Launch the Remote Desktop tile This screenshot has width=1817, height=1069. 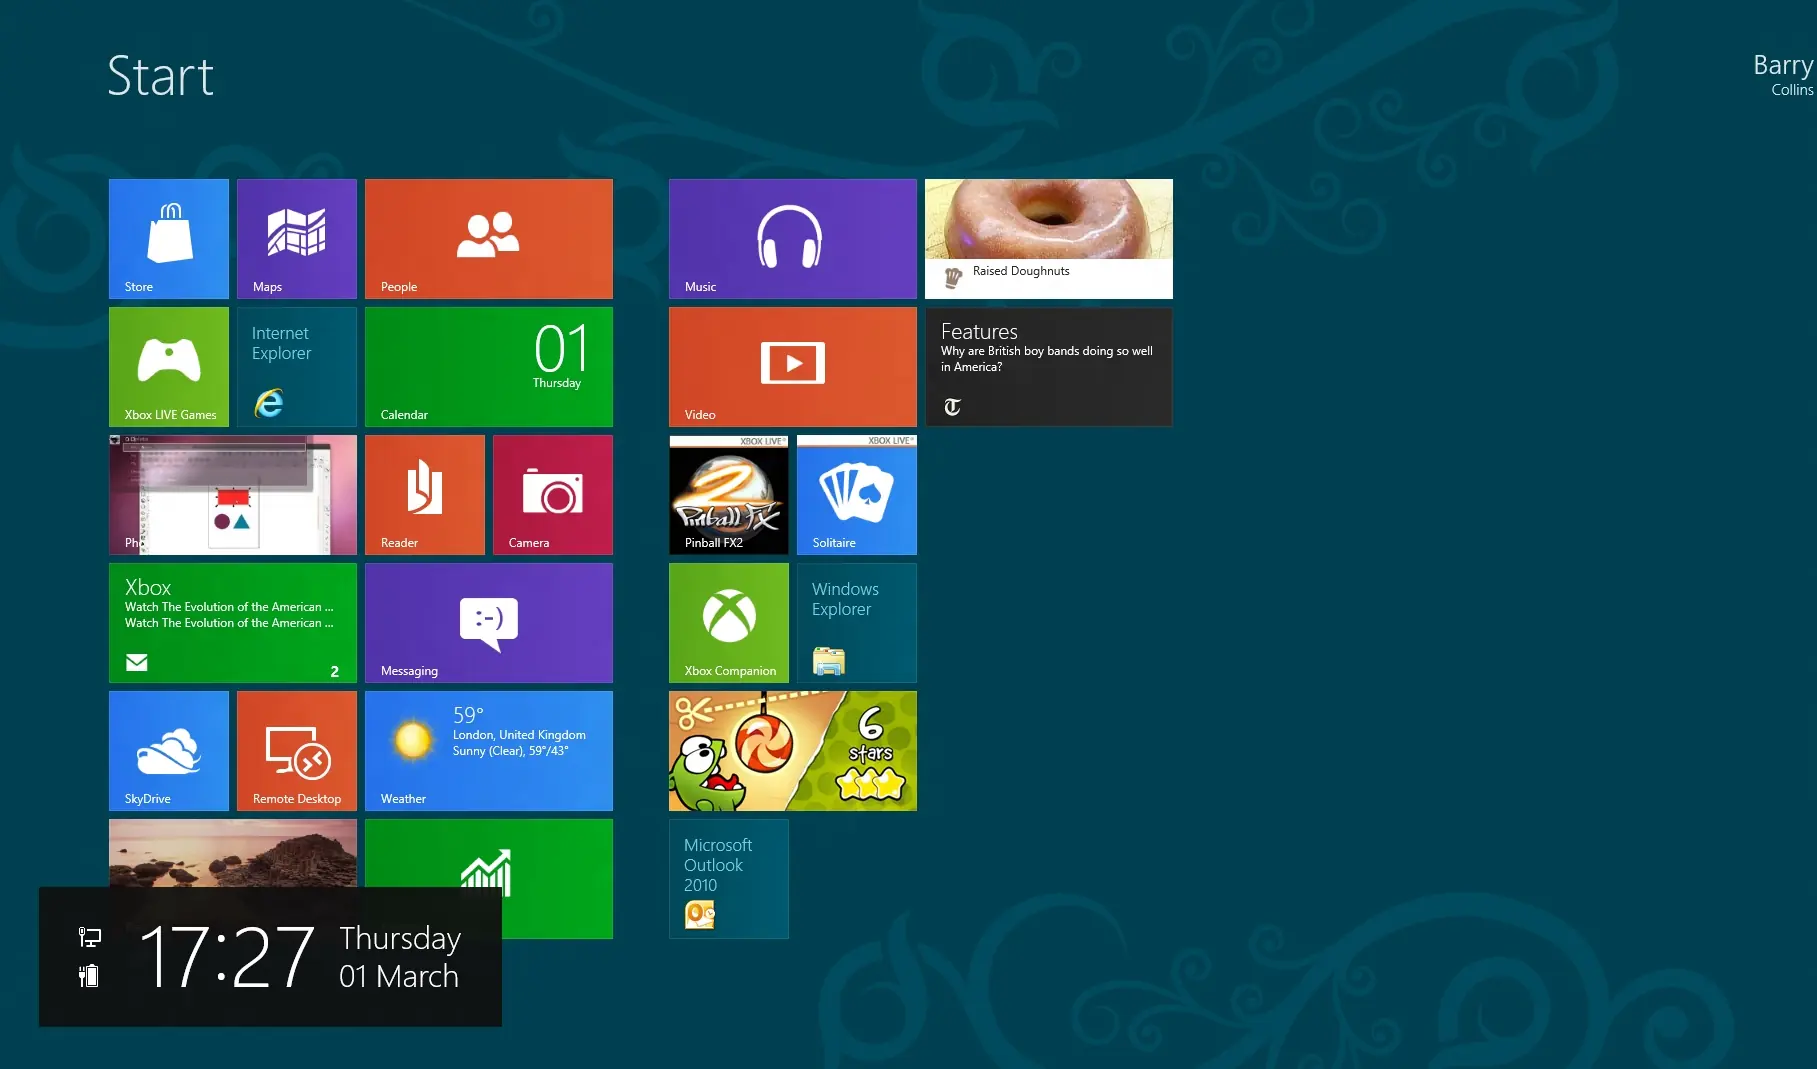click(x=297, y=751)
